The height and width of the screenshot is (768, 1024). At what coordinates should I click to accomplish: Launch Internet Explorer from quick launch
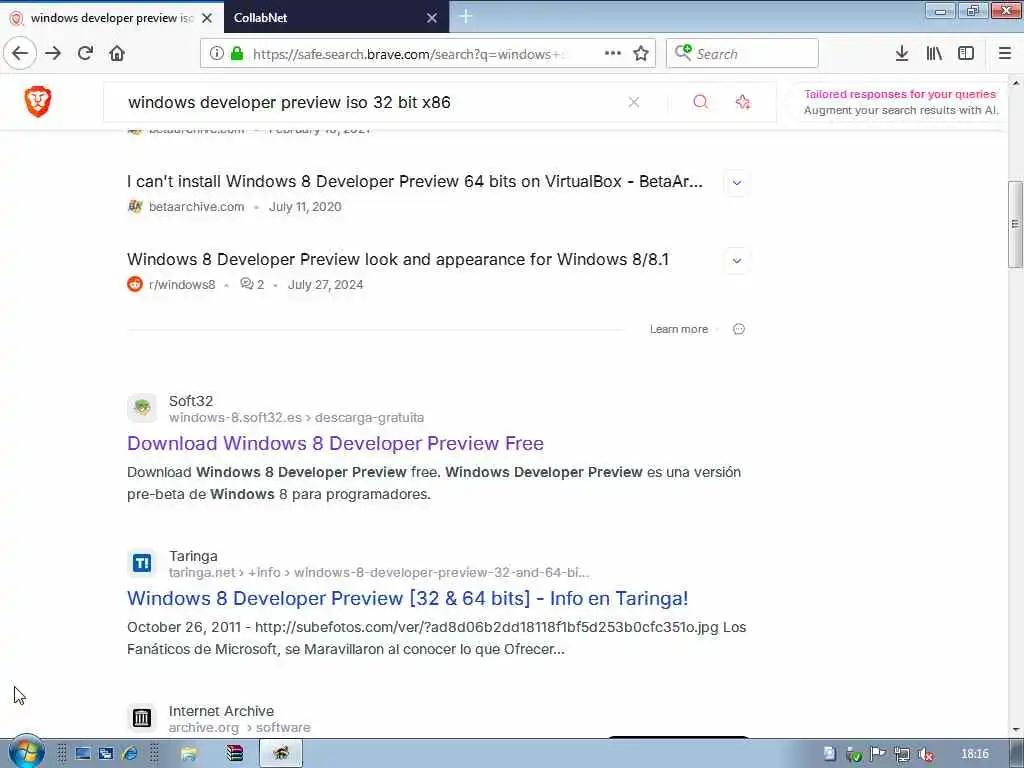129,754
